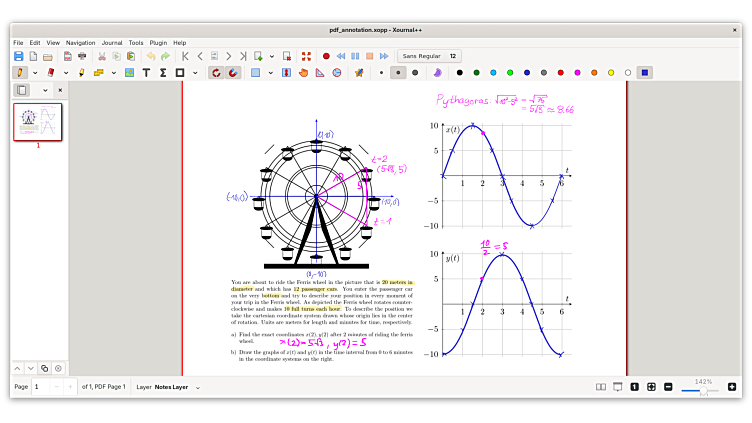Start audio recording with red circle
Image resolution: width=752 pixels, height=423 pixels.
(x=325, y=56)
